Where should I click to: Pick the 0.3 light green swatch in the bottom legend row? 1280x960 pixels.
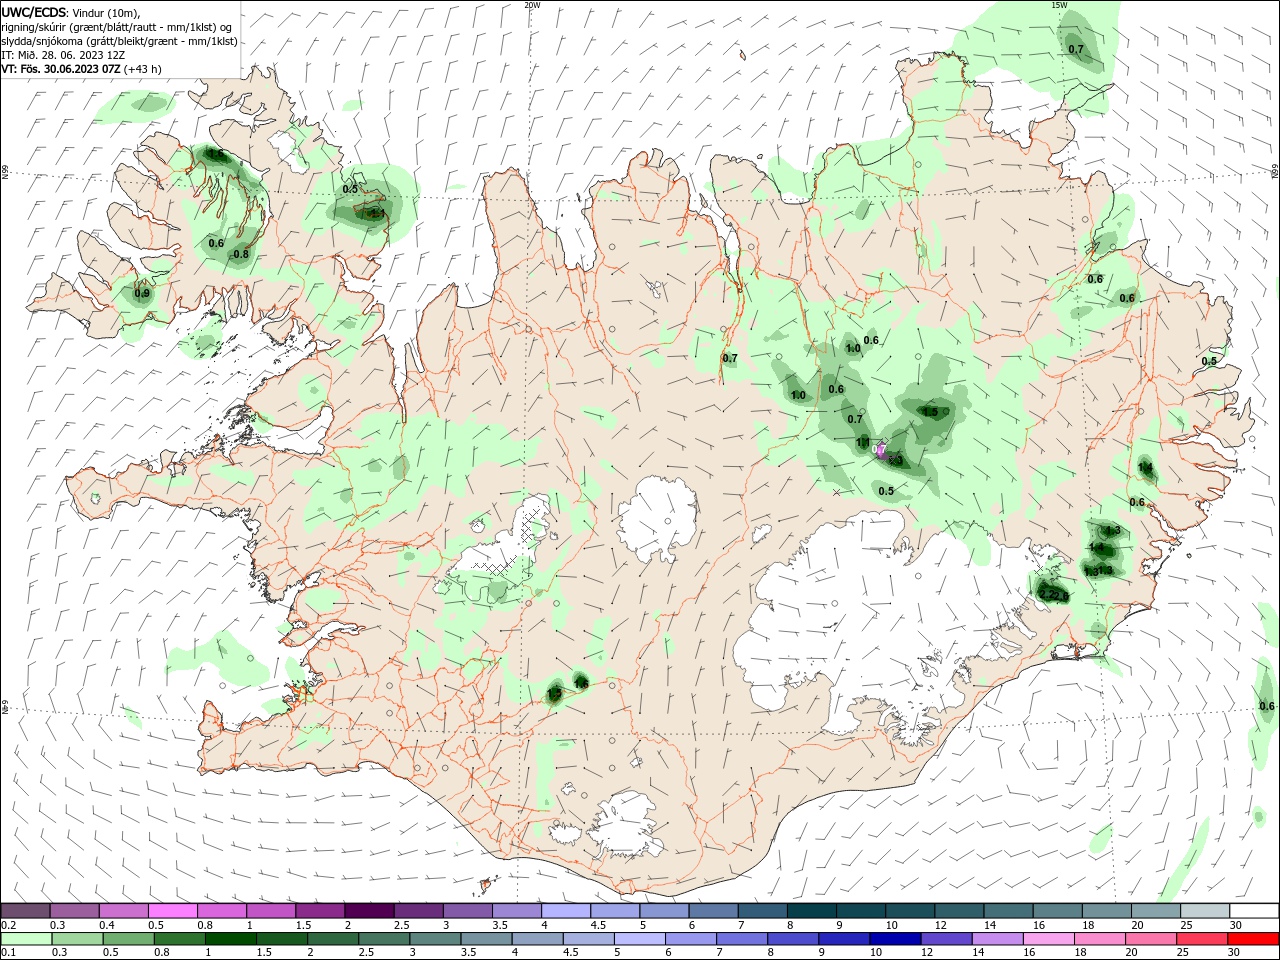[77, 938]
